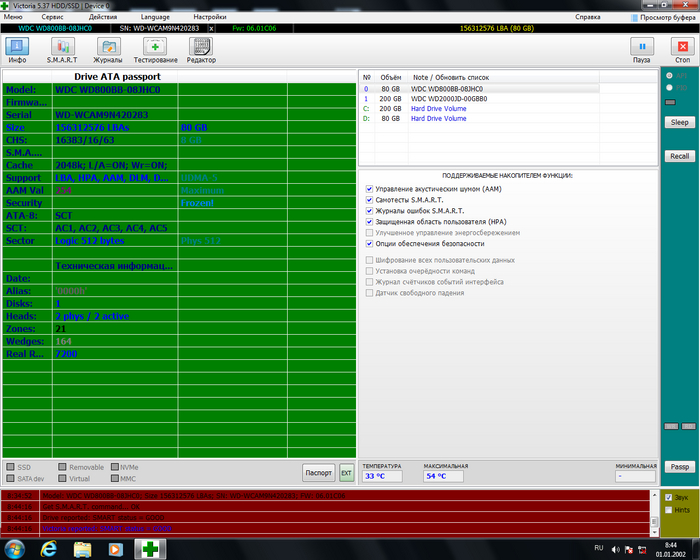Viewport: 700px width, 560px height.
Task: Toggle Просмотр буфера checkbox
Action: 633,17
